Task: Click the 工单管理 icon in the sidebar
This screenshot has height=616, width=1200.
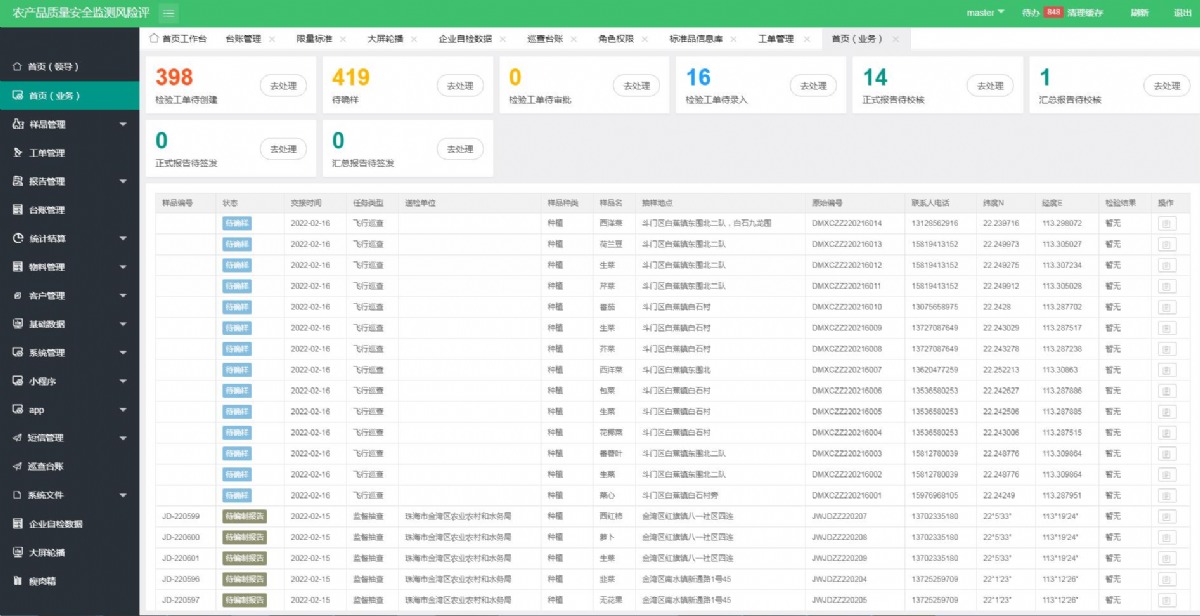Action: pos(18,153)
